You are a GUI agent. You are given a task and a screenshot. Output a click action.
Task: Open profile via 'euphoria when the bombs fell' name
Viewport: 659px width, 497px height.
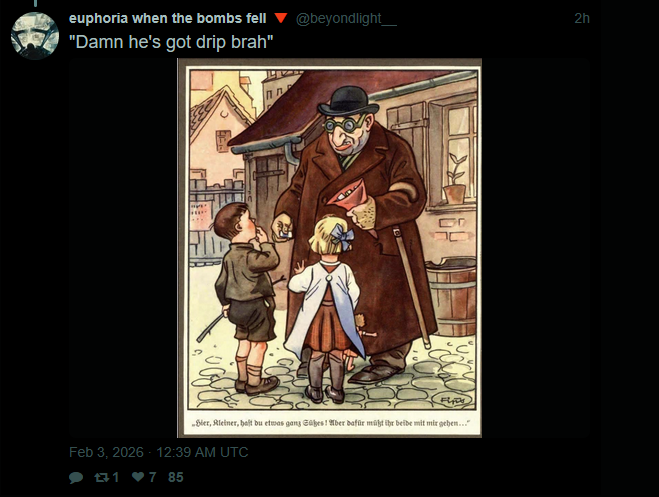point(167,18)
